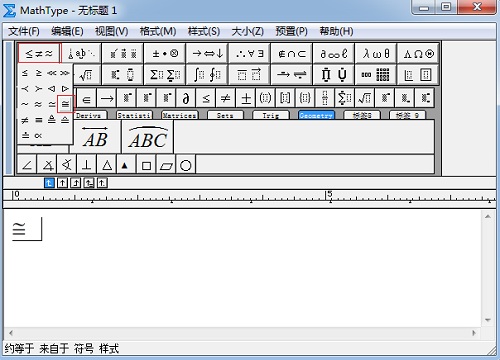Insert AB with double-arrow overbar expression

pyautogui.click(x=95, y=137)
